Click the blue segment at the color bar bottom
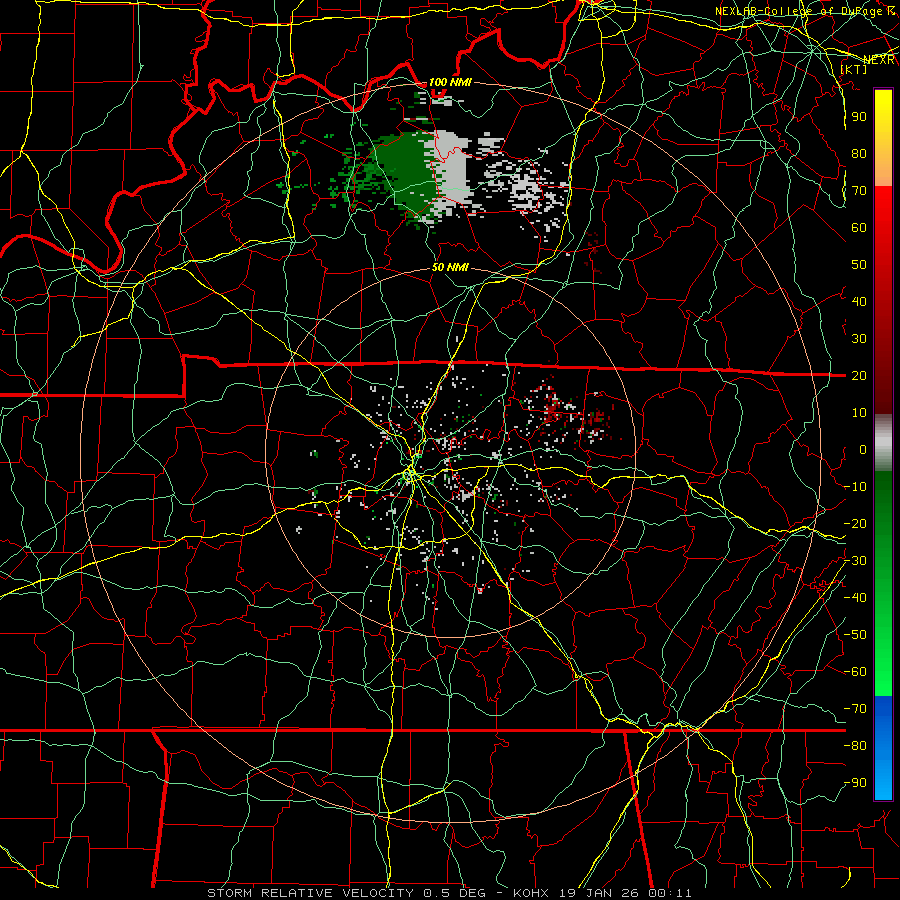 tap(883, 748)
